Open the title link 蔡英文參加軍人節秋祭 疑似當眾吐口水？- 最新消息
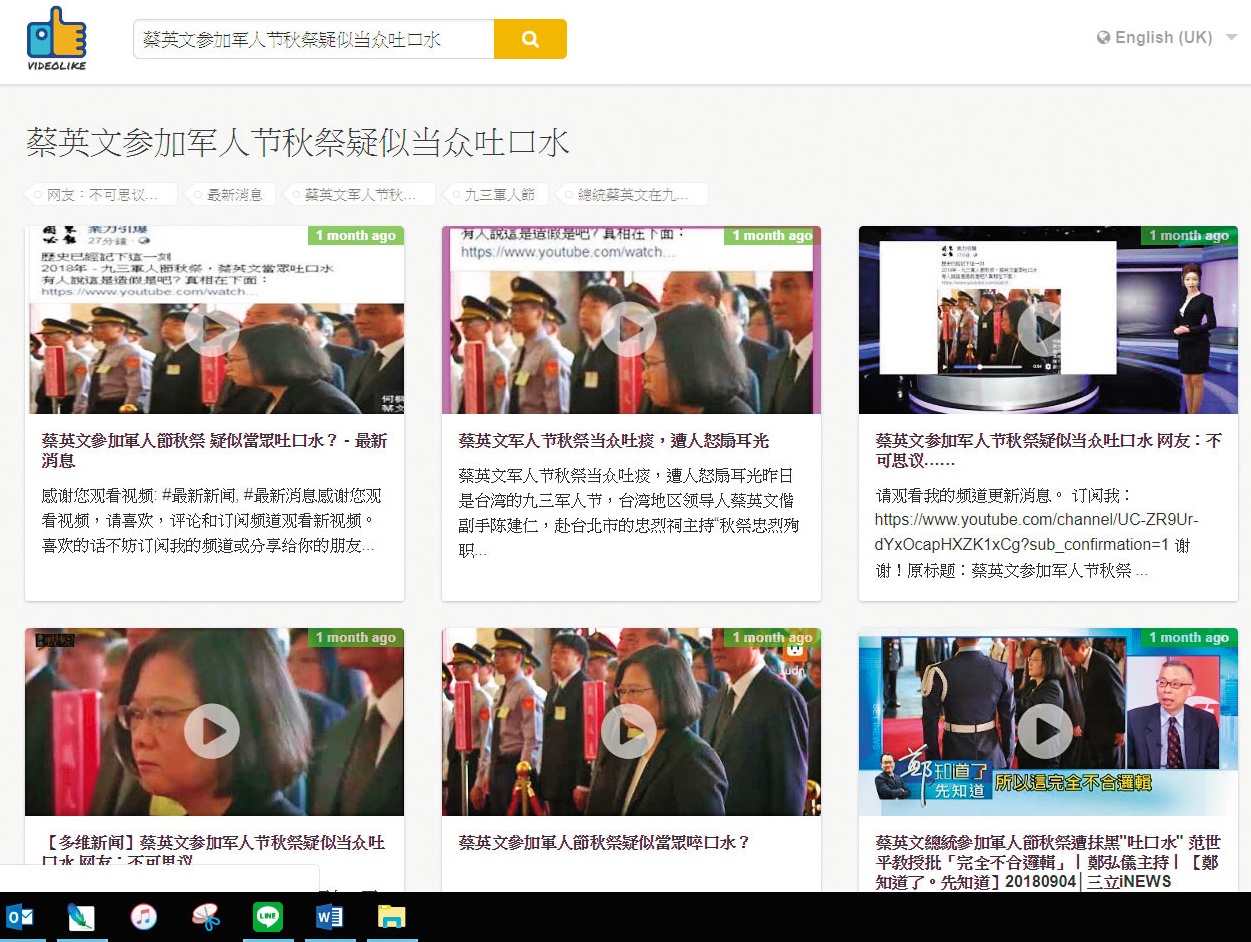 [x=214, y=450]
